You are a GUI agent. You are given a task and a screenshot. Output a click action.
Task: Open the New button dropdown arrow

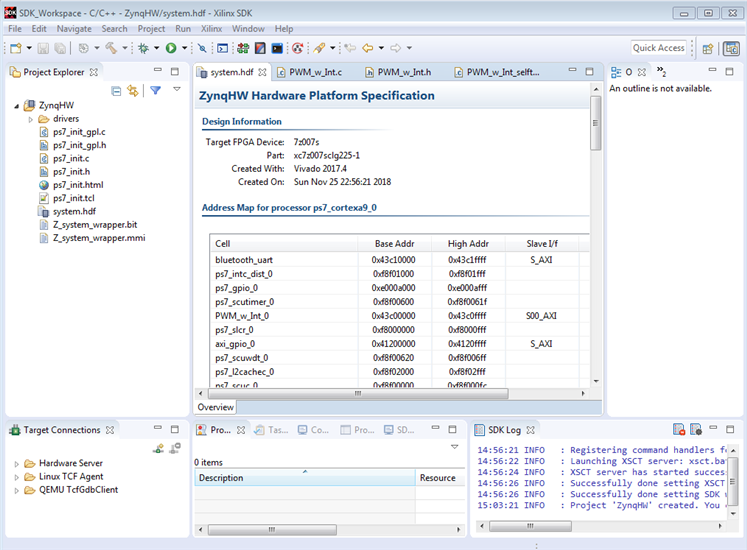tap(29, 48)
